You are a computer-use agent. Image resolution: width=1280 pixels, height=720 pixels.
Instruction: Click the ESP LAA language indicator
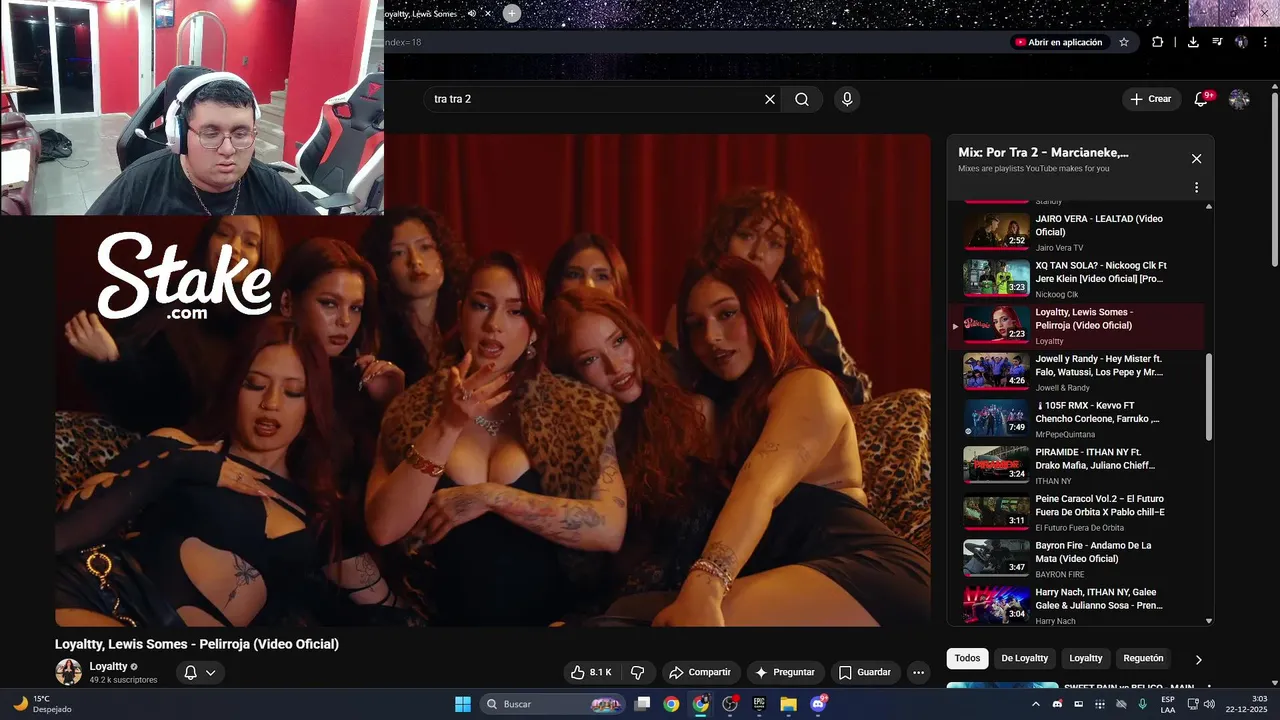(x=1168, y=704)
